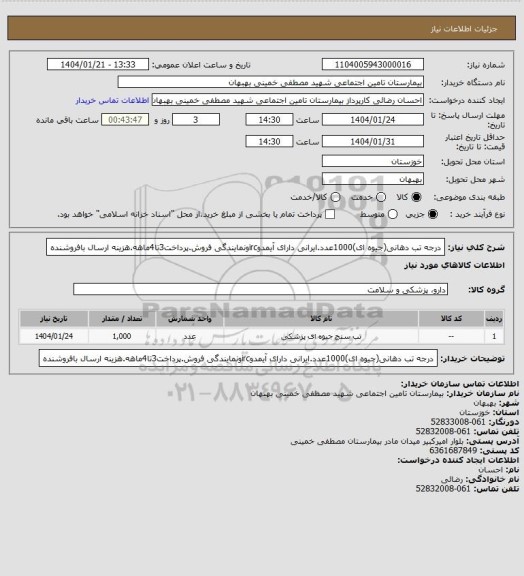
Task: Click the response deadline date 1404/01/24 field
Action: click(x=373, y=120)
